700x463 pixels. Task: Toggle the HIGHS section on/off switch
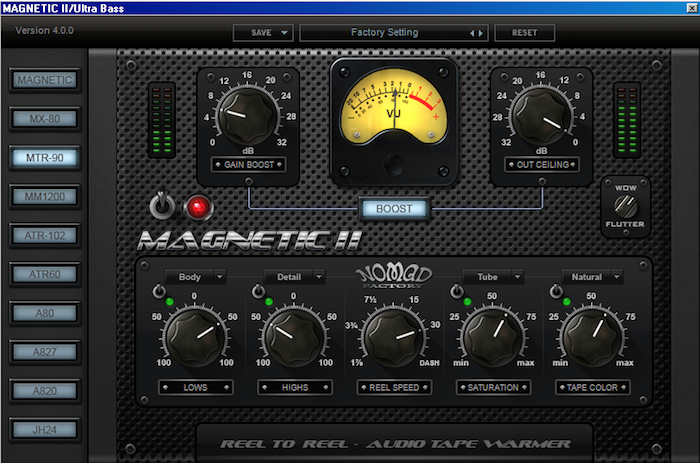click(258, 292)
